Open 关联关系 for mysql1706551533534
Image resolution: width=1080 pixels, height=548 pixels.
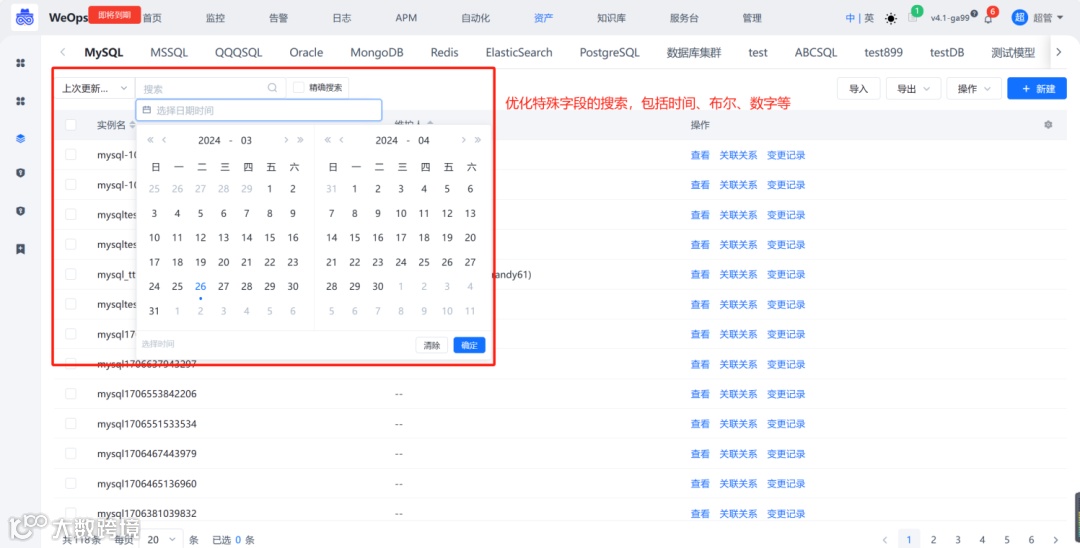click(x=738, y=423)
